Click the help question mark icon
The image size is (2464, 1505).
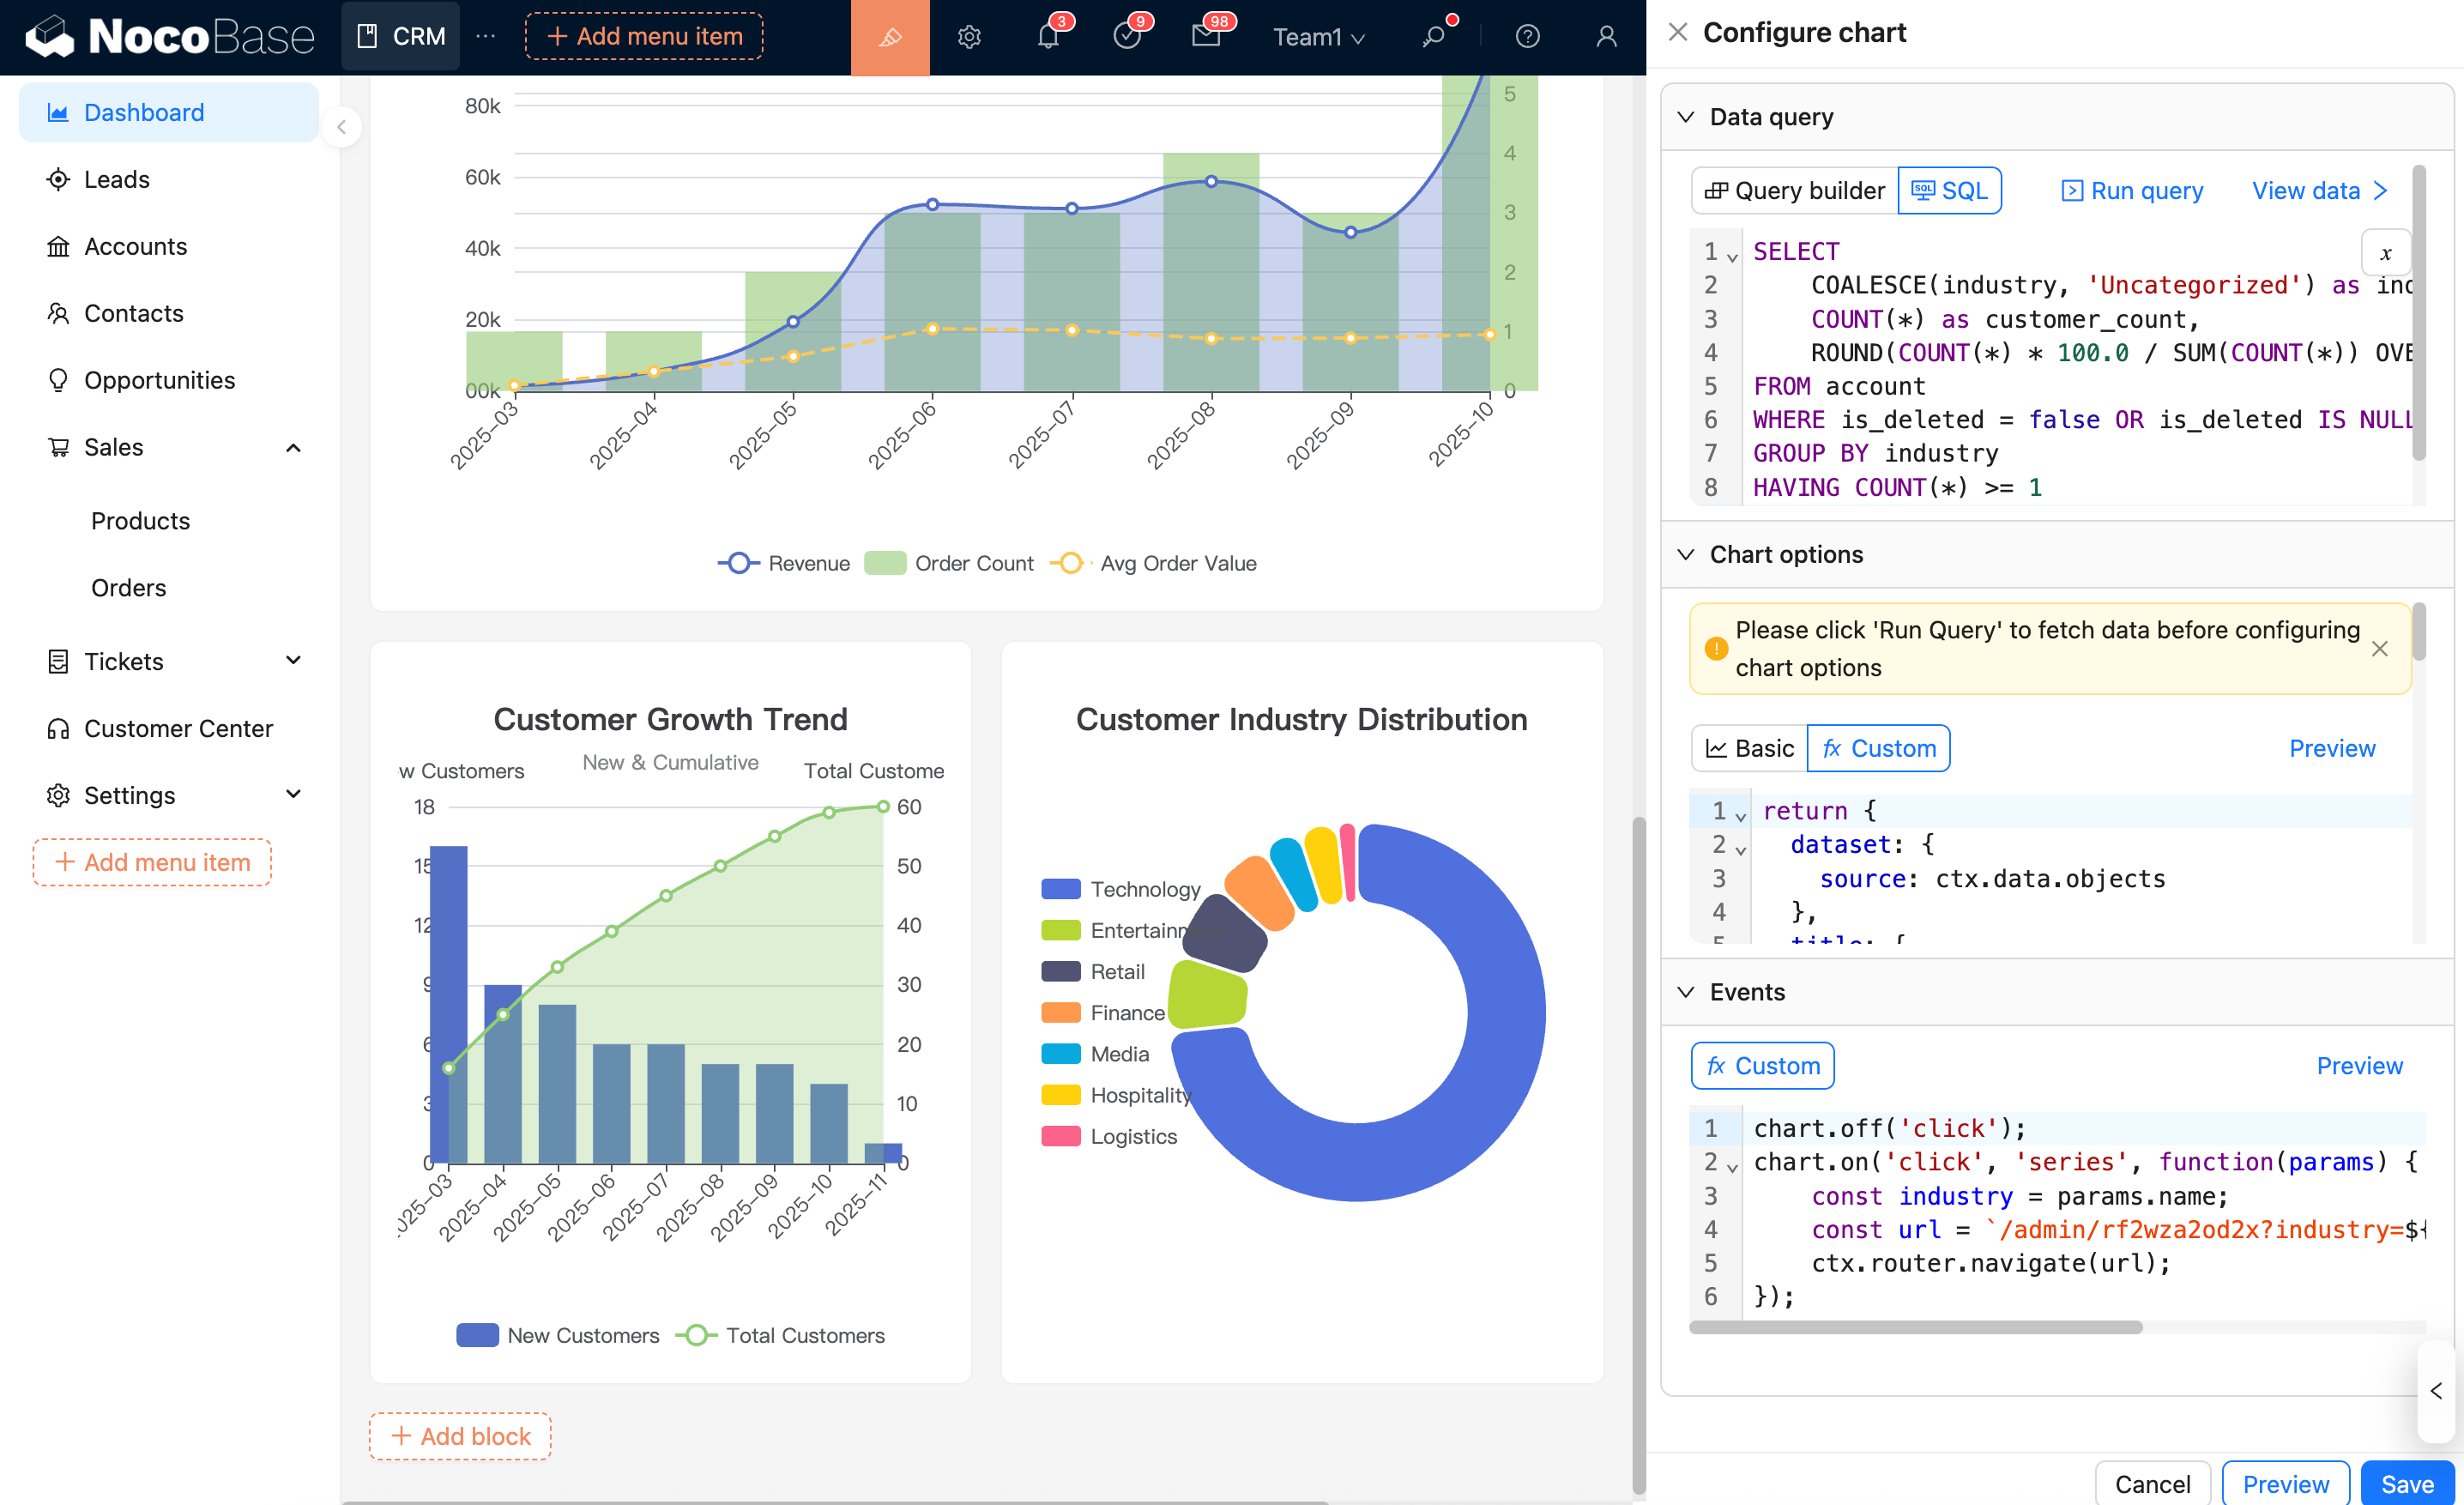[x=1526, y=37]
